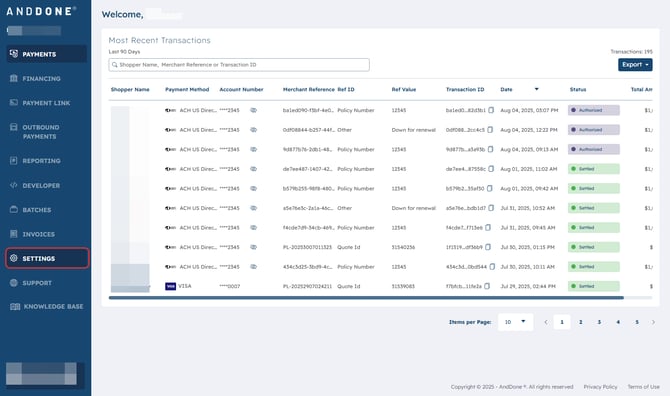Click the horizontal table scrollbar
The height and width of the screenshot is (396, 670).
(366, 298)
